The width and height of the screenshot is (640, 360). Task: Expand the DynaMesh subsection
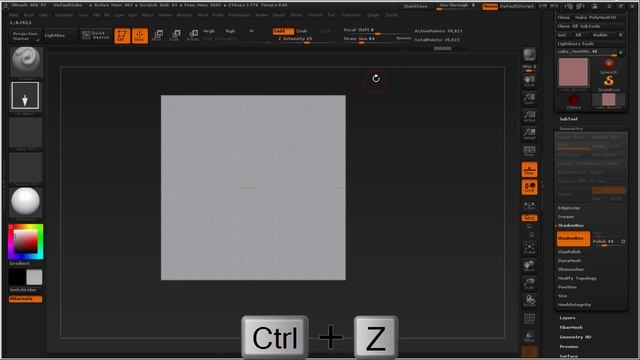coord(569,261)
